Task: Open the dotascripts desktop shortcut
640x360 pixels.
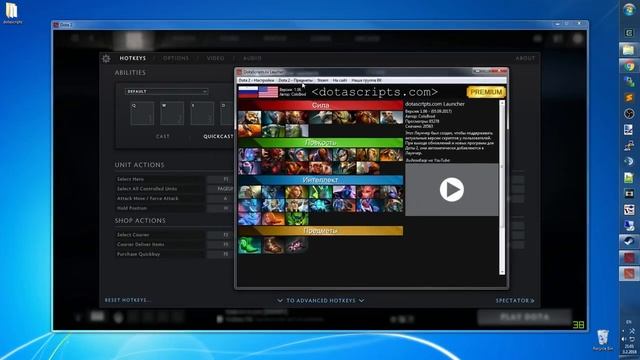Action: pos(12,12)
